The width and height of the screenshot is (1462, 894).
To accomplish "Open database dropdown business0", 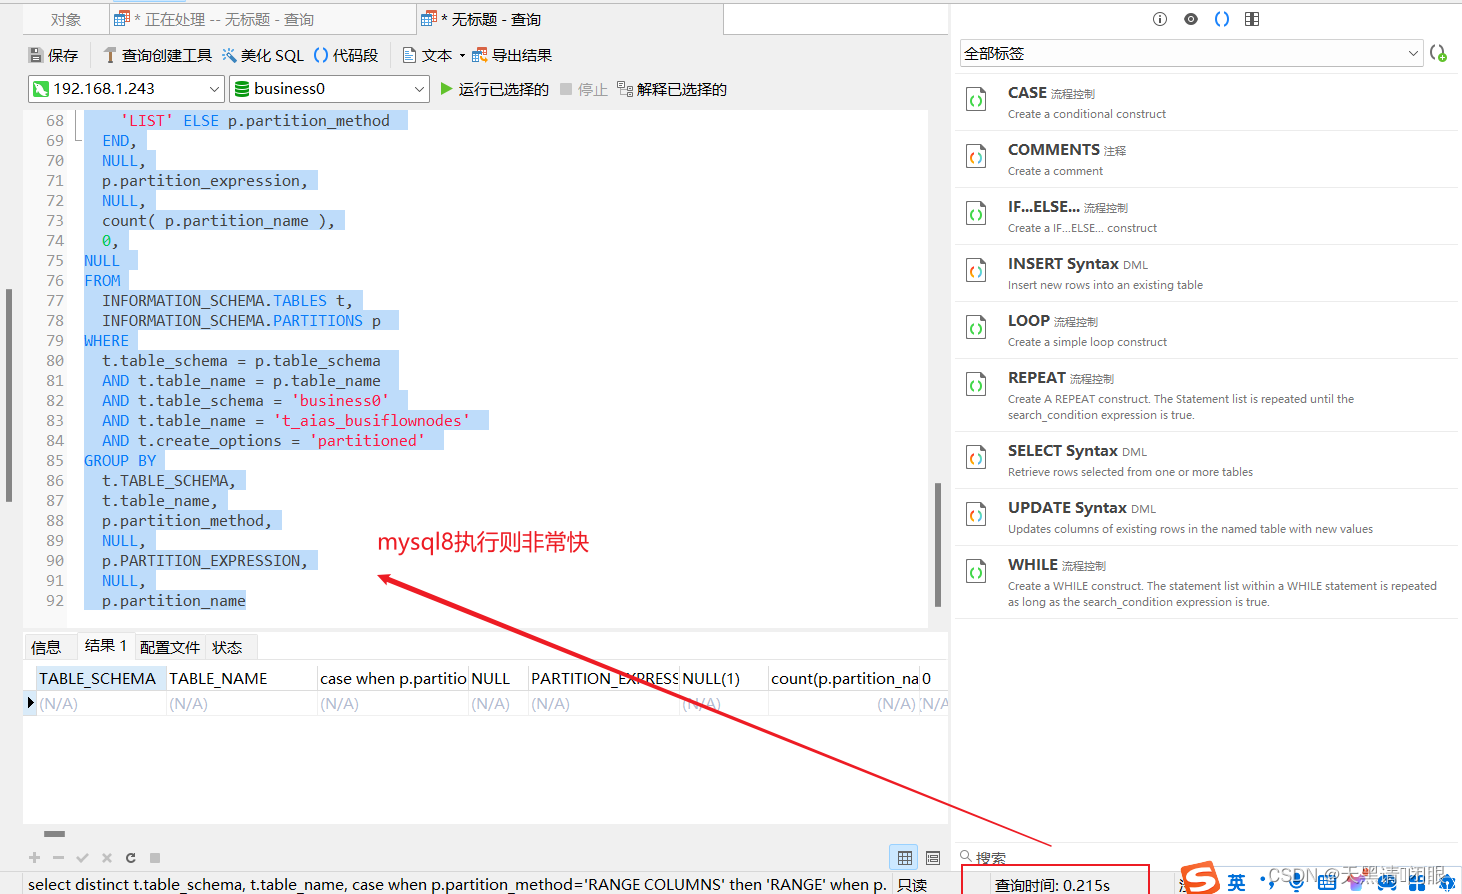I will coord(329,89).
